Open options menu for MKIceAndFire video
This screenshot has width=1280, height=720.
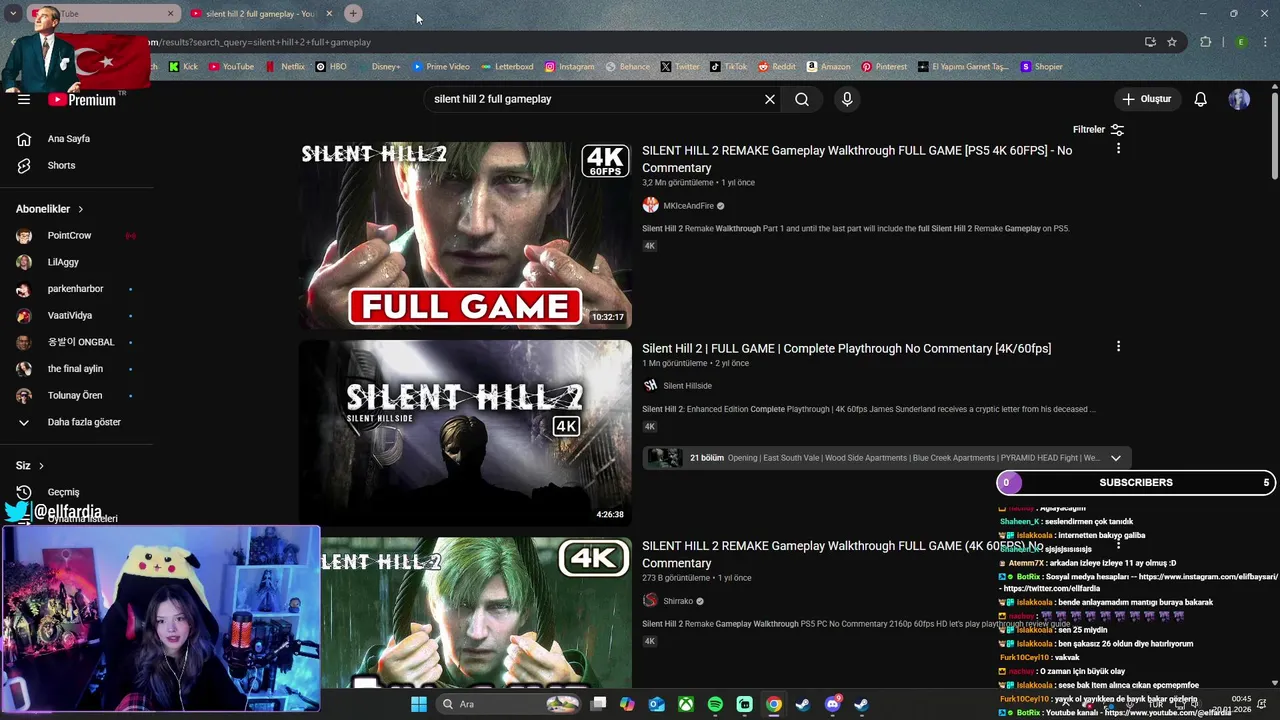pyautogui.click(x=1118, y=148)
